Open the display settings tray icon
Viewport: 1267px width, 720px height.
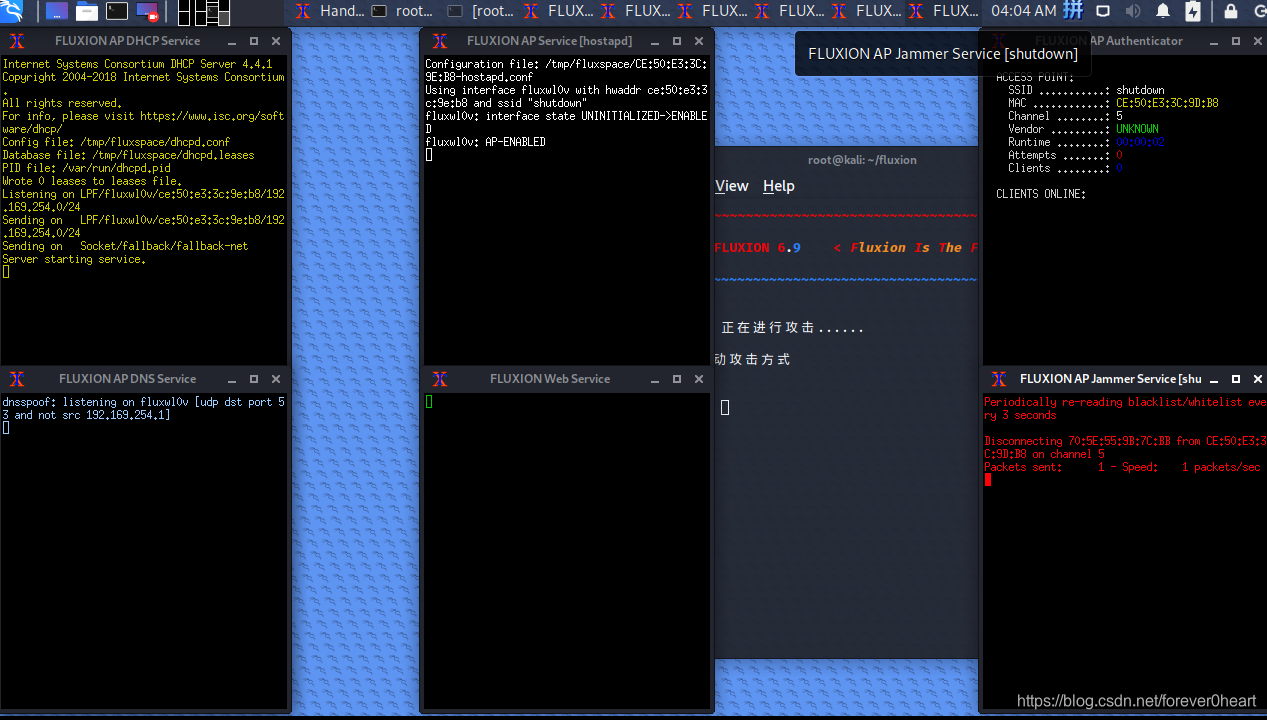pos(1103,12)
